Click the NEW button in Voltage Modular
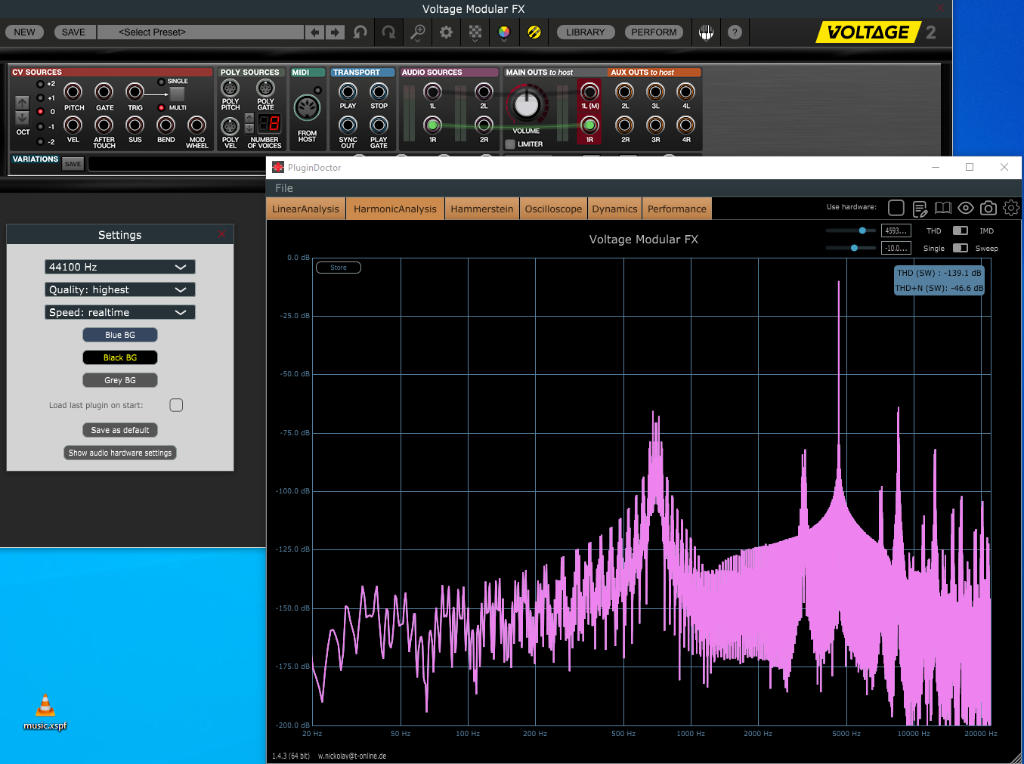 [x=25, y=32]
